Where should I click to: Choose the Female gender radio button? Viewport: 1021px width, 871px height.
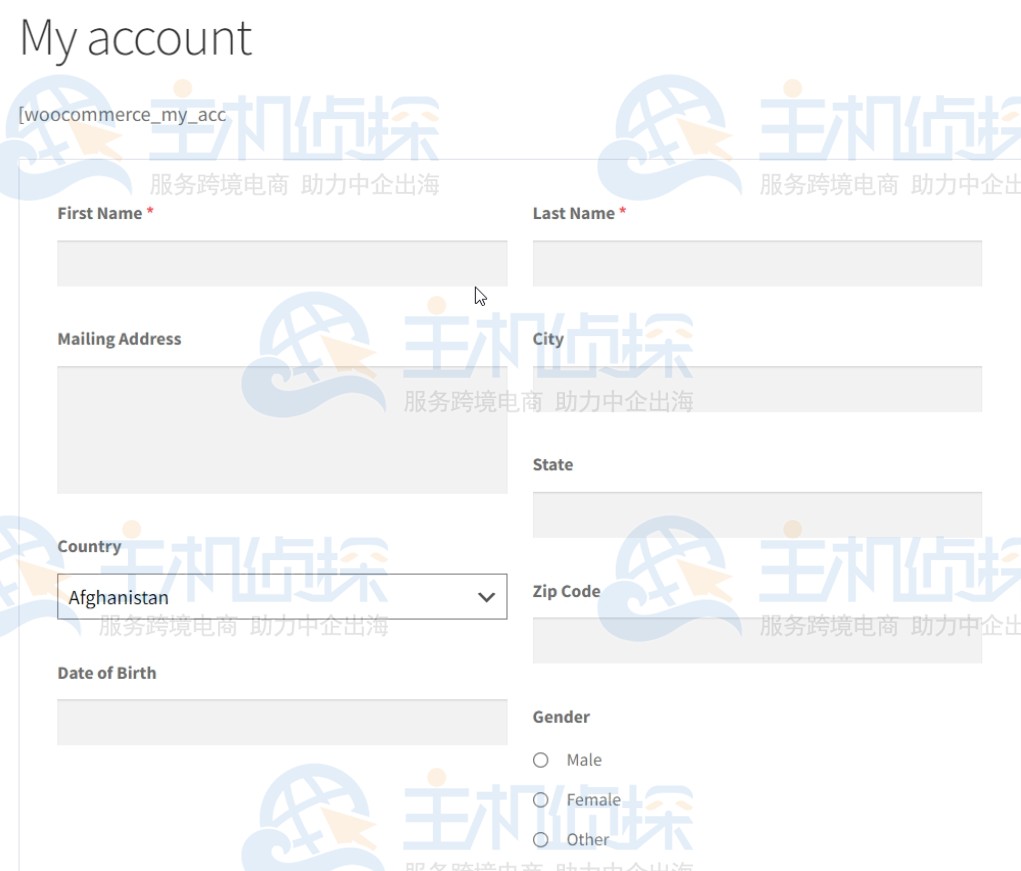541,800
